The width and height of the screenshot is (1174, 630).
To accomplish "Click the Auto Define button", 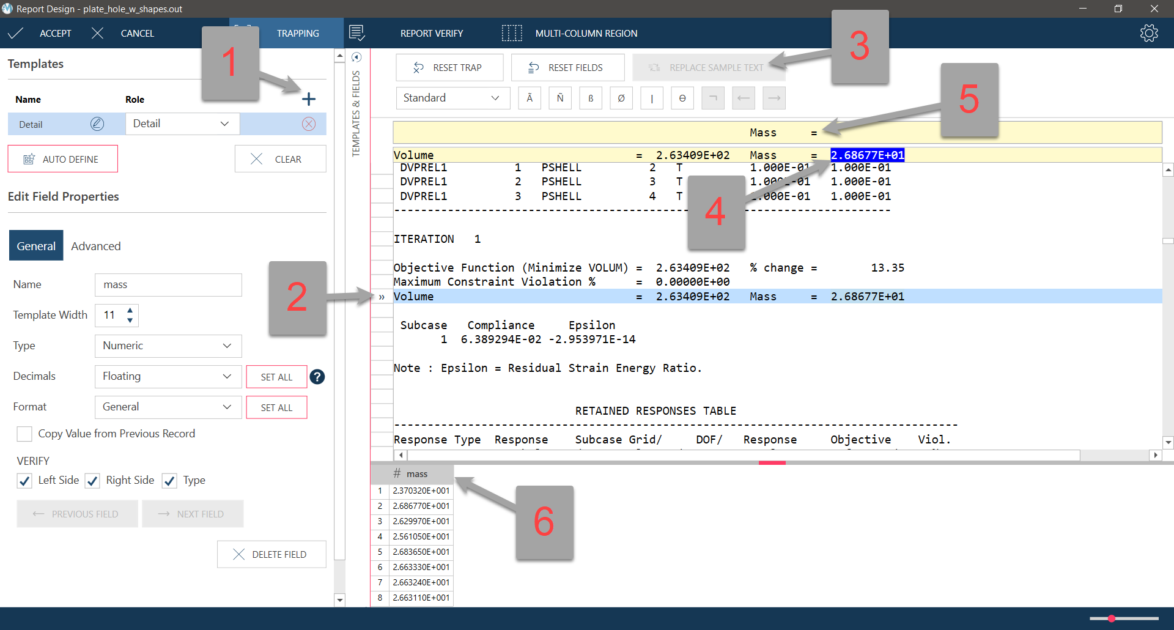I will pyautogui.click(x=62, y=159).
